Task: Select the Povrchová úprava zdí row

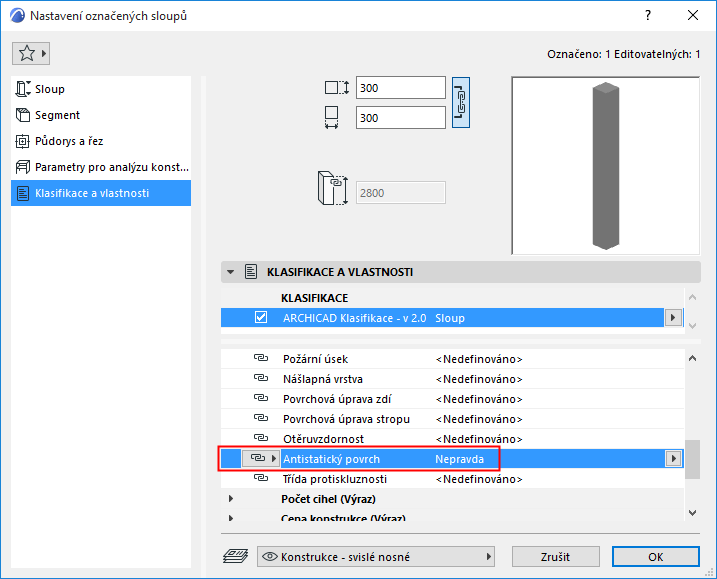Action: click(452, 399)
